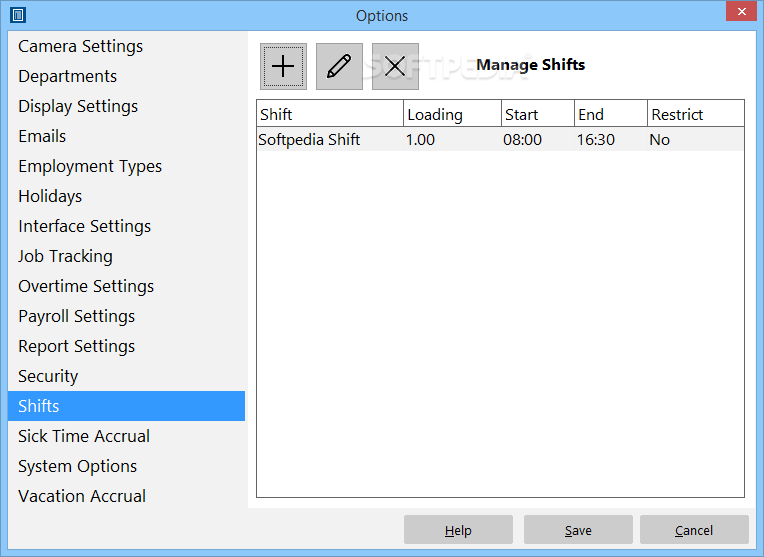Save the options changes
Viewport: 764px width, 557px height.
tap(578, 530)
